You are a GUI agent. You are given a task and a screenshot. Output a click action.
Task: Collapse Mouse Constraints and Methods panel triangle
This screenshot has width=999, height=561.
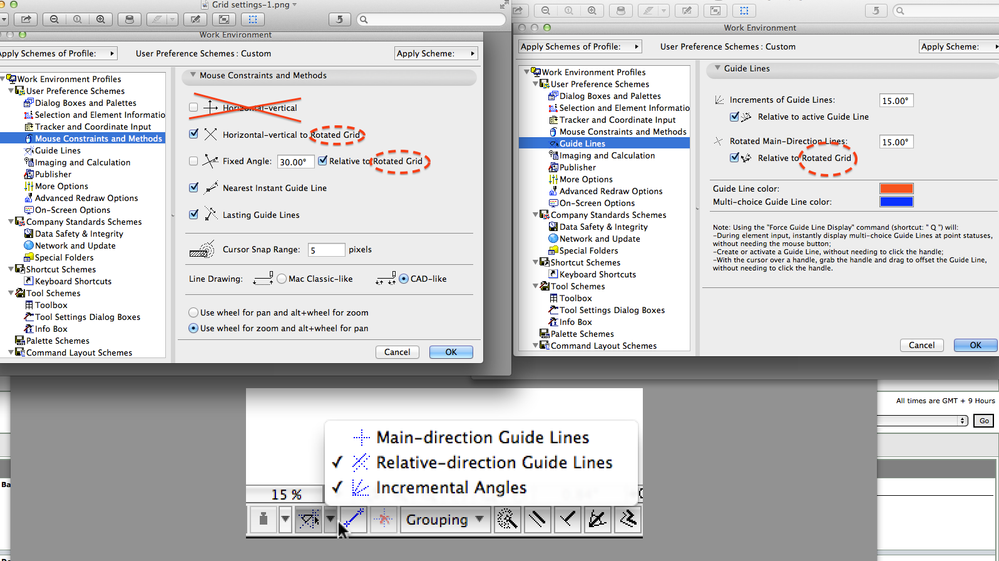pos(192,75)
